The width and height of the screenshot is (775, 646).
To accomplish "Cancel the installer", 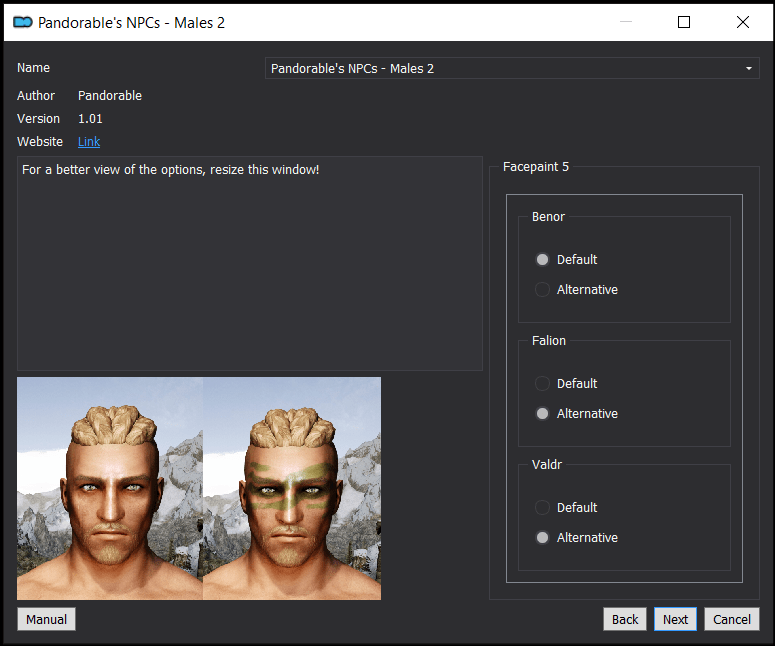I will pyautogui.click(x=732, y=619).
